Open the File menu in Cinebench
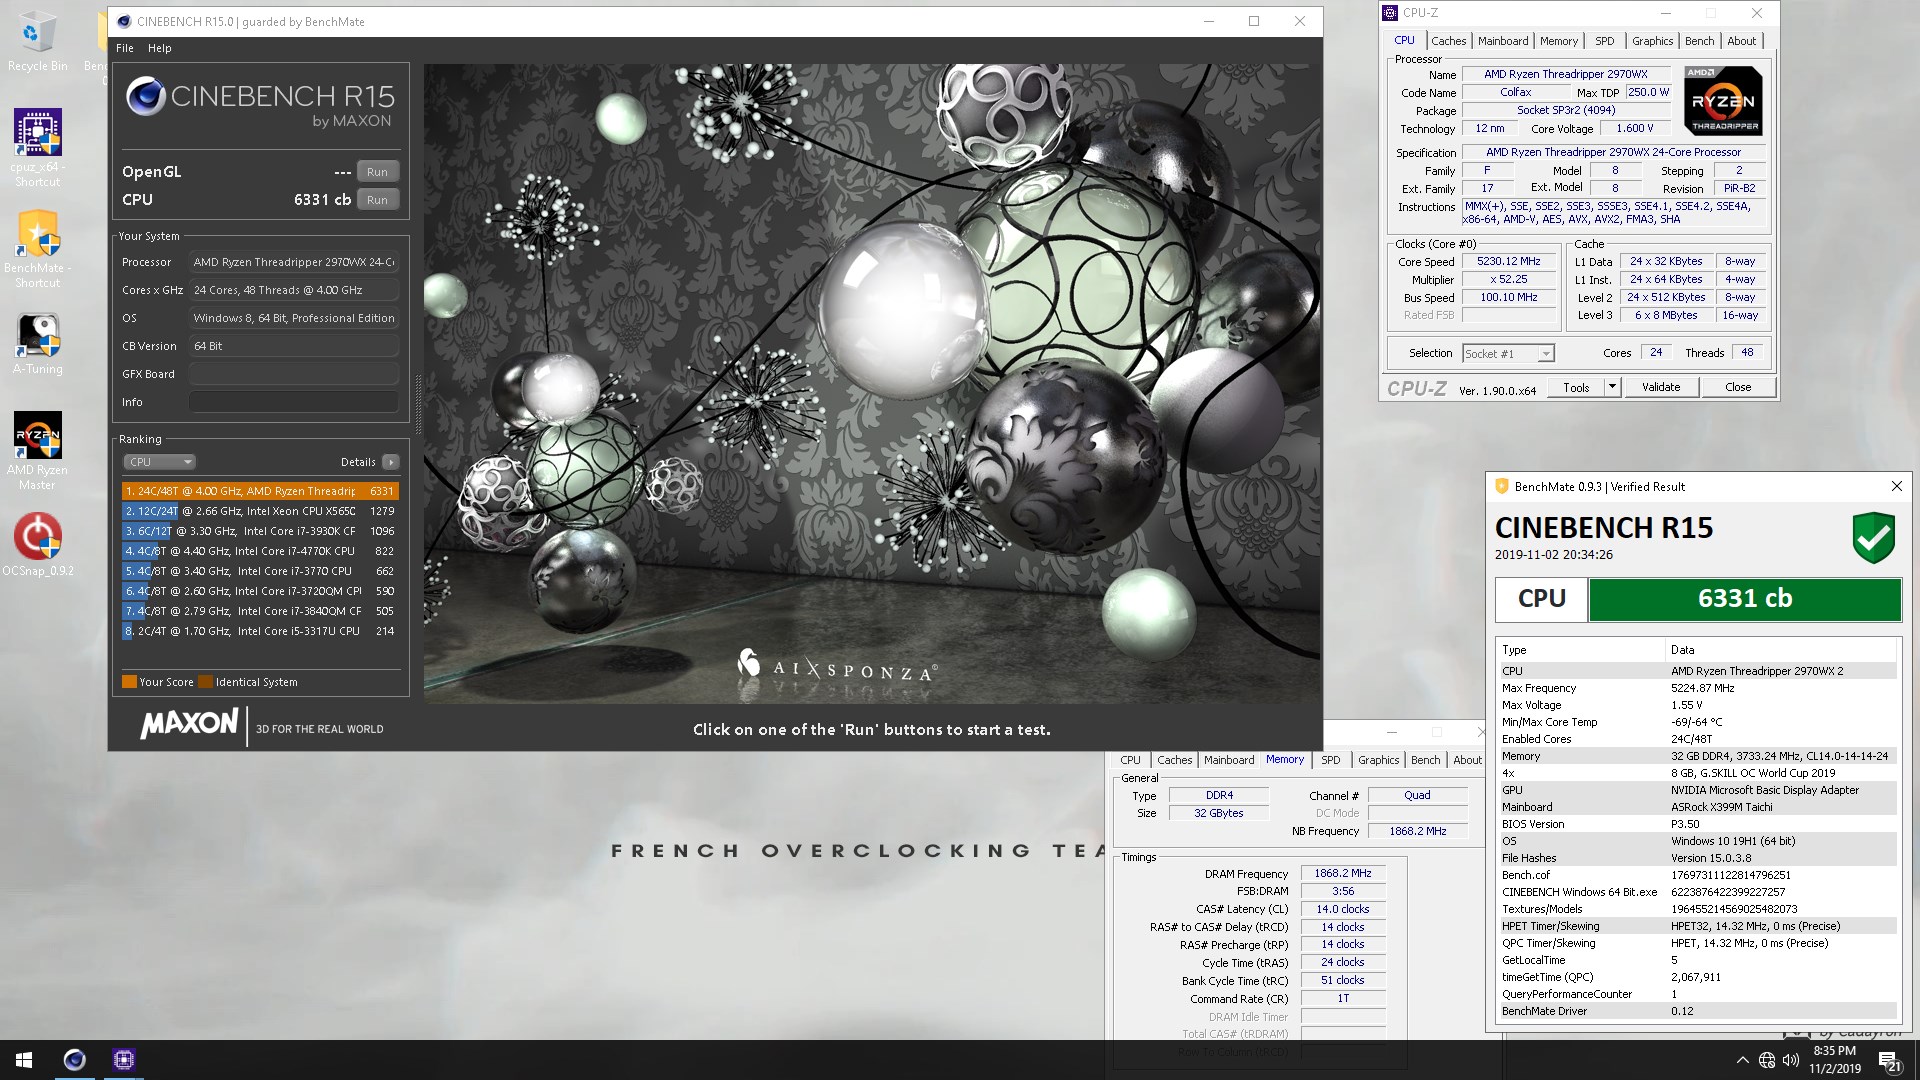 [125, 48]
